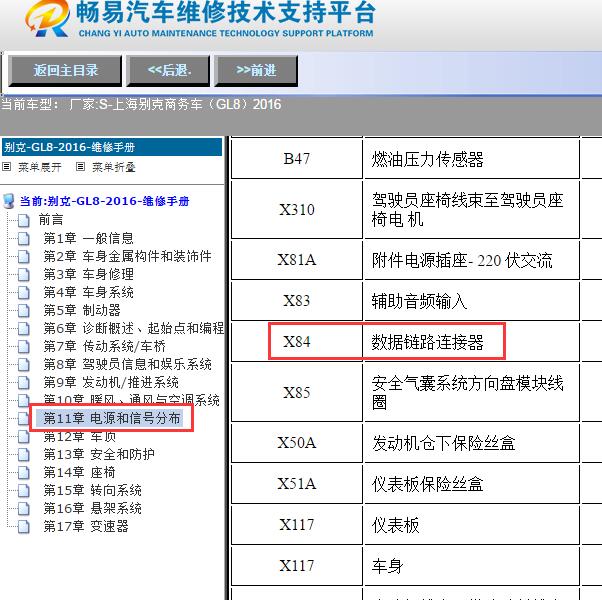Click 附件电源插座- 220 伏交流 cell

click(471, 260)
